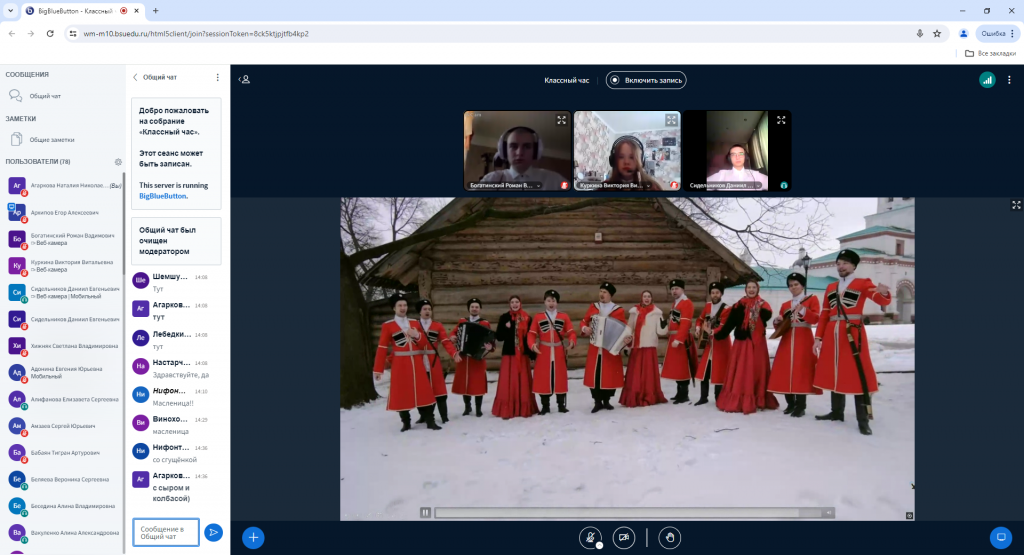Open the browser profile avatar
The image size is (1024, 555).
963,33
